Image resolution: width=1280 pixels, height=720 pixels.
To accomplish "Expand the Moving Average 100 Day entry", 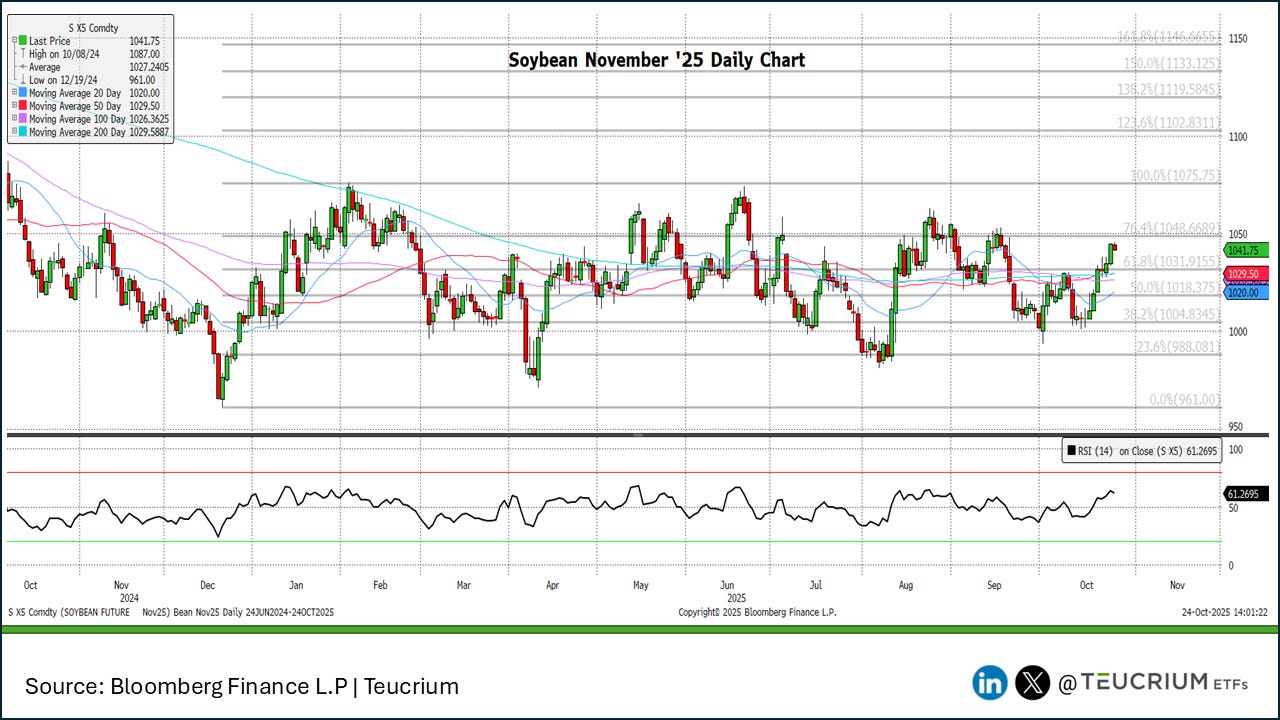I will (12, 119).
